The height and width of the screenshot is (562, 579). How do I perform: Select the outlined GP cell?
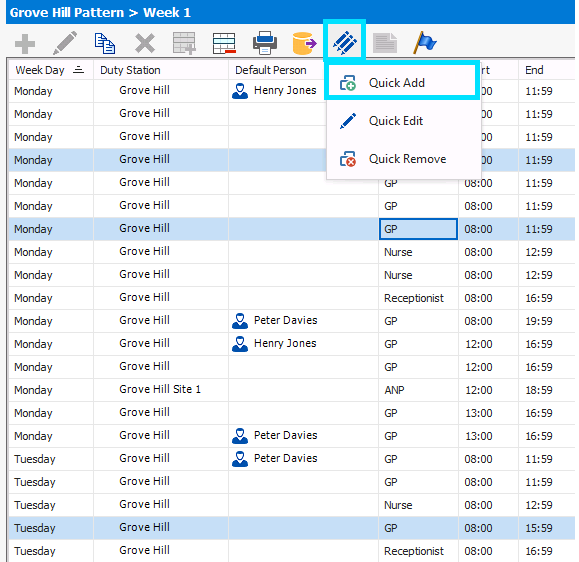(418, 229)
